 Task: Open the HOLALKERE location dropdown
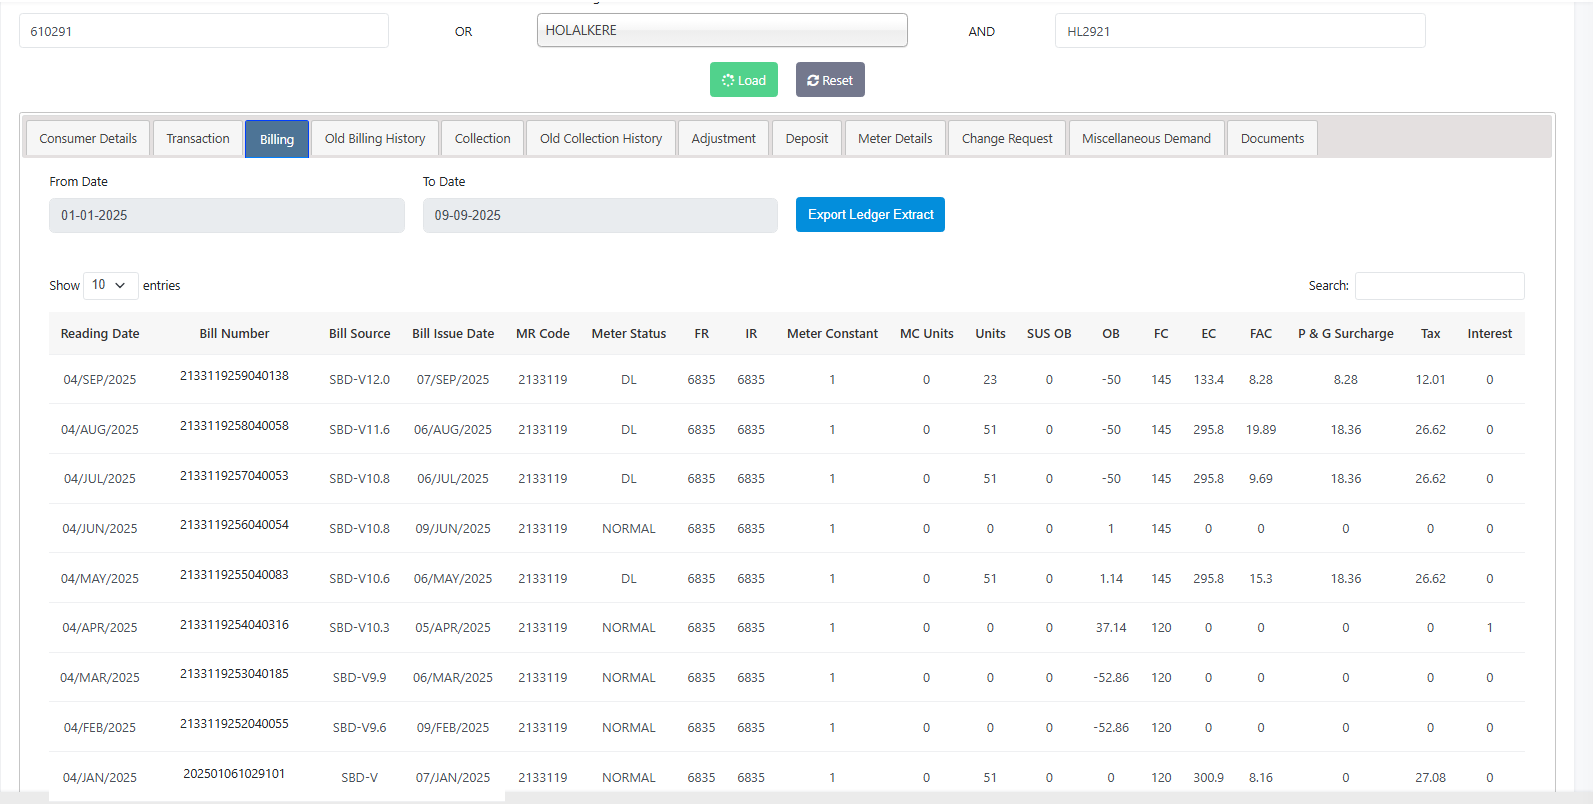click(x=722, y=31)
